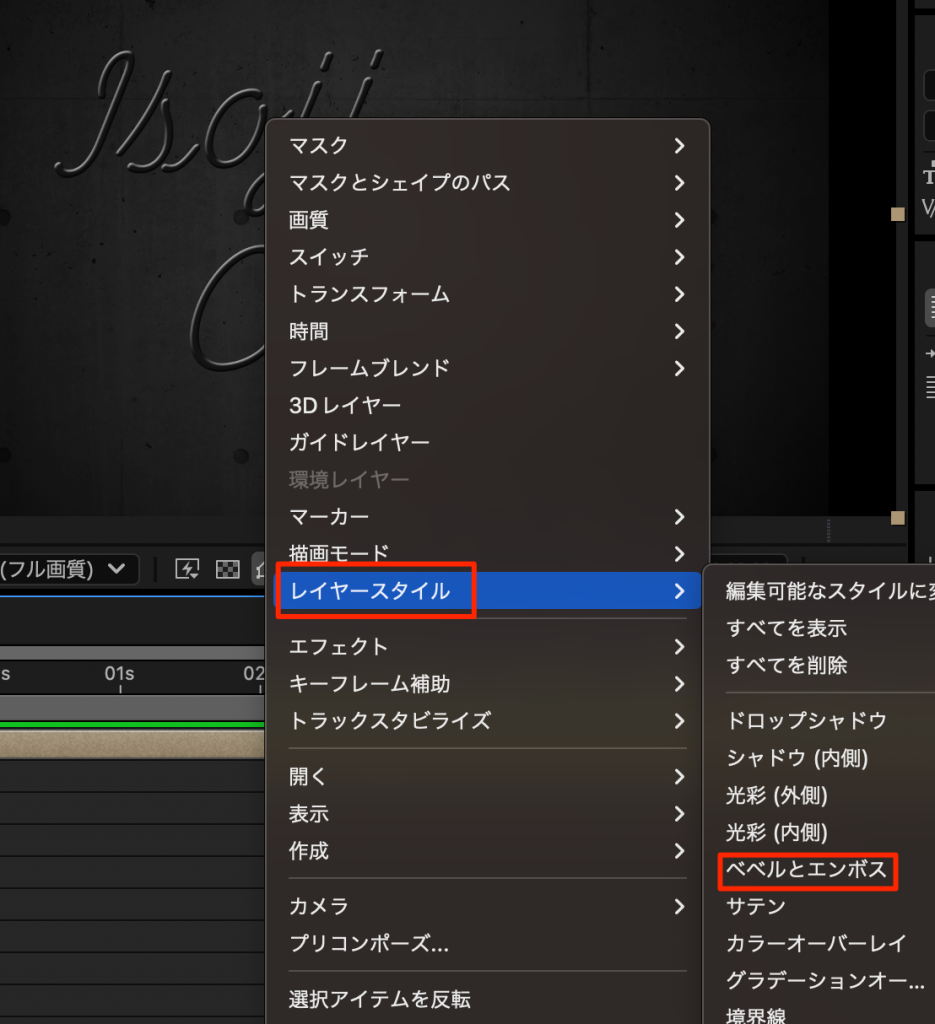Open the Fast Previews icon

tap(187, 569)
